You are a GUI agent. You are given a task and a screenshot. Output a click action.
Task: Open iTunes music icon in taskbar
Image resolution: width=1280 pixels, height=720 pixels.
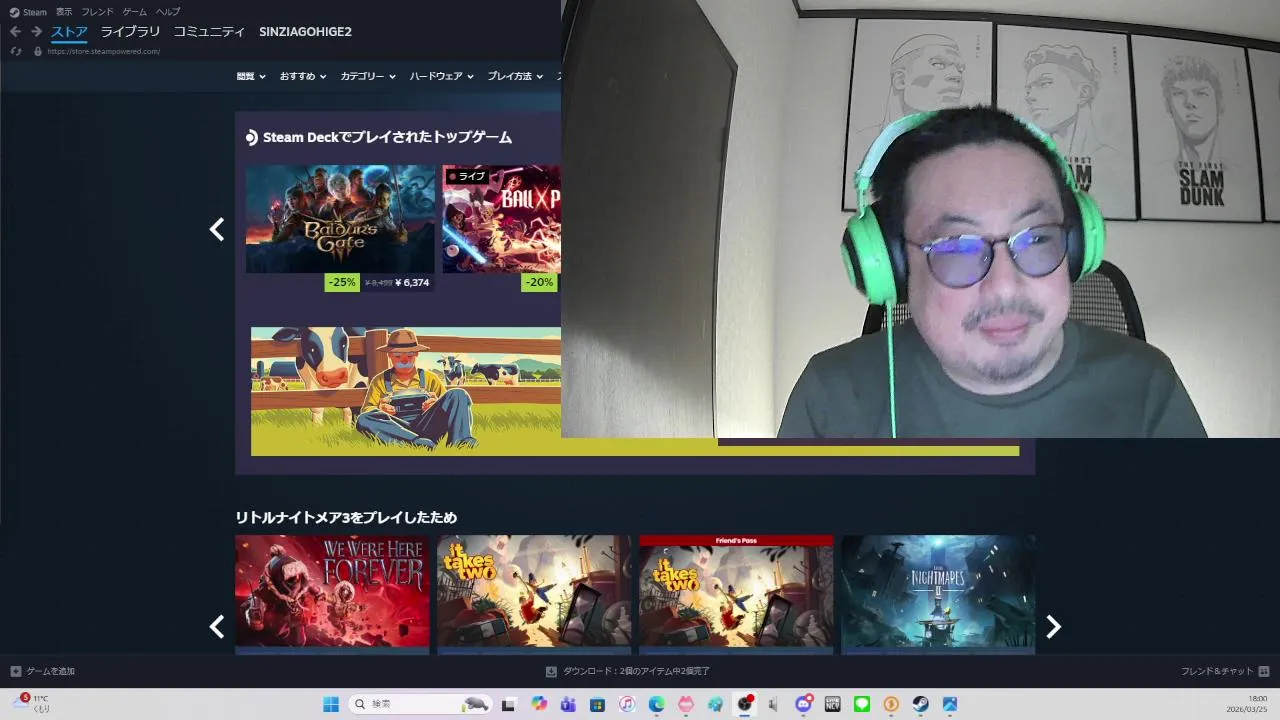[627, 704]
